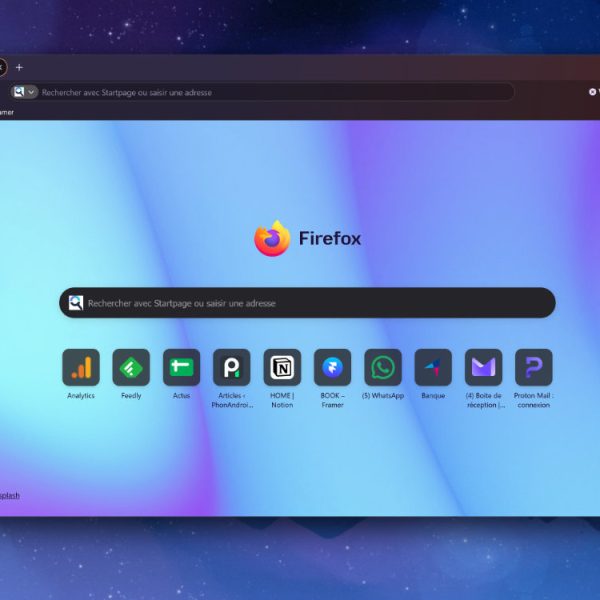Screen dimensions: 600x600
Task: Click the '(5) WhatsApp' label
Action: (x=383, y=396)
